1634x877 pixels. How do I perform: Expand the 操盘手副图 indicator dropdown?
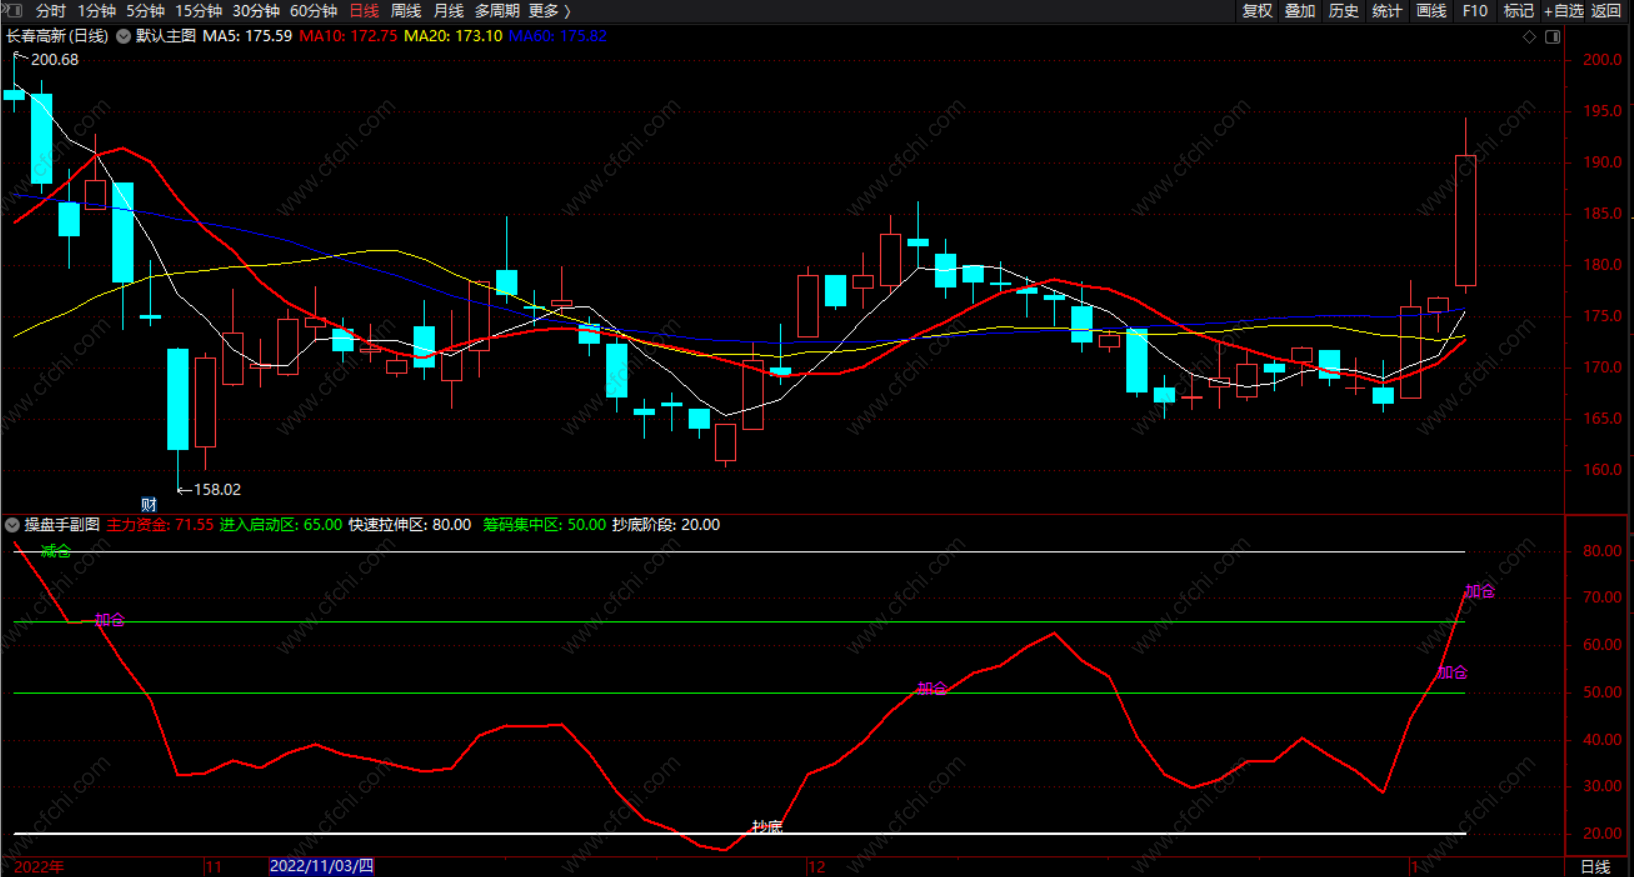pos(12,525)
